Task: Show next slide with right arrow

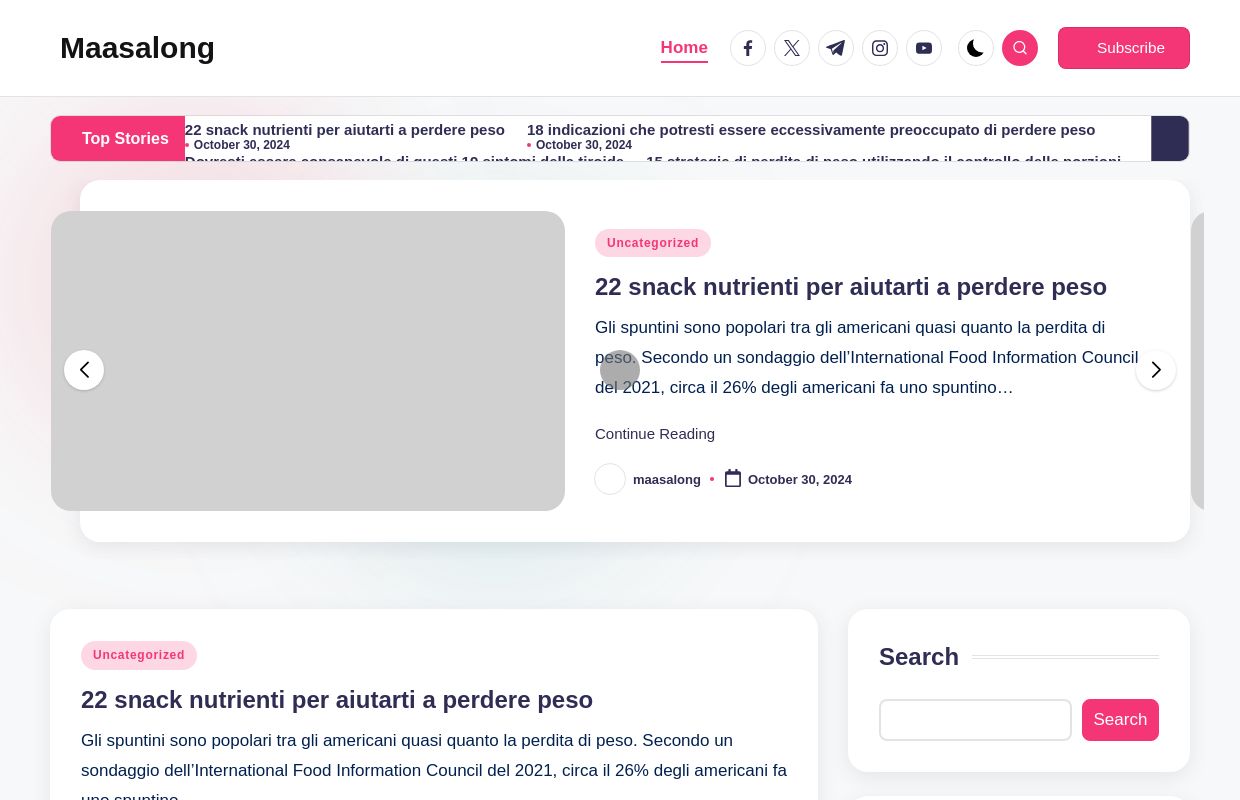Action: pos(1156,370)
